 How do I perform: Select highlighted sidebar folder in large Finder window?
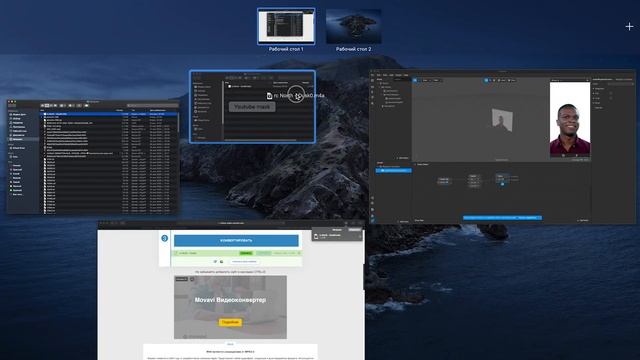click(x=23, y=139)
